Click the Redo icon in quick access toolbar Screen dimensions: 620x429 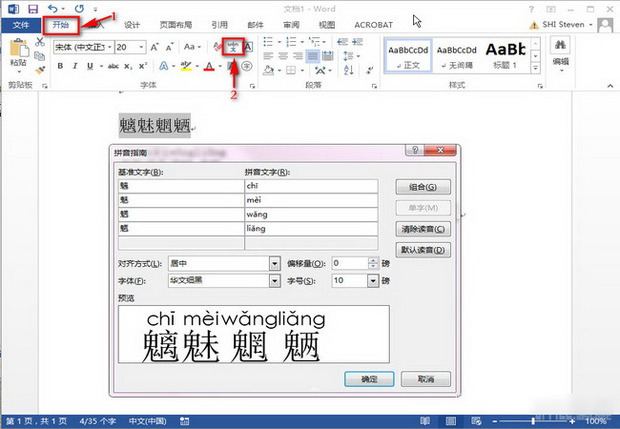pyautogui.click(x=79, y=9)
